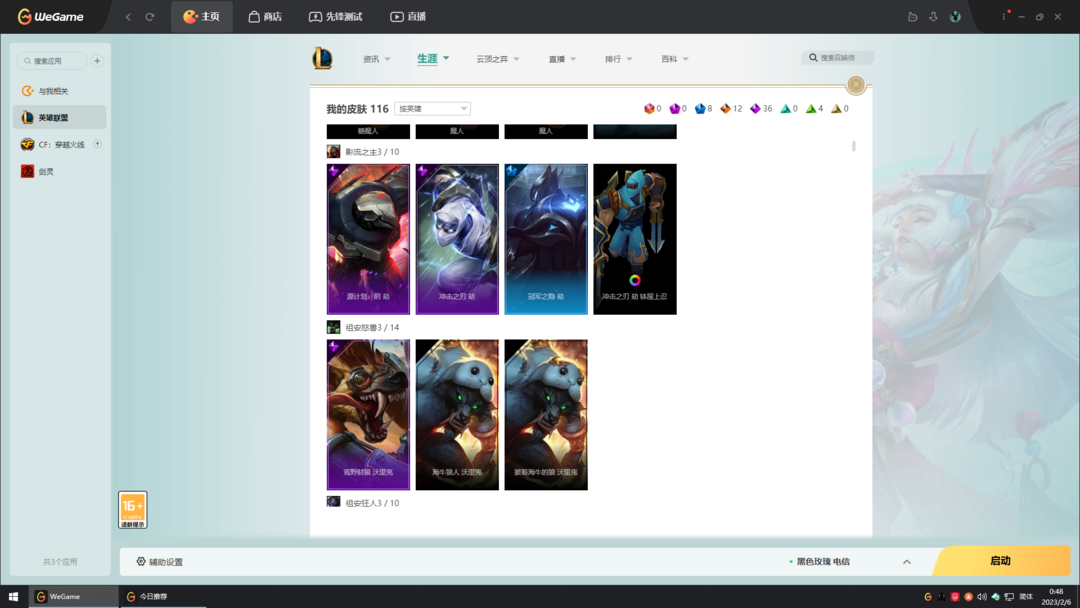Click the chroma color wheel on Zed skin
The image size is (1080, 608).
pos(634,280)
